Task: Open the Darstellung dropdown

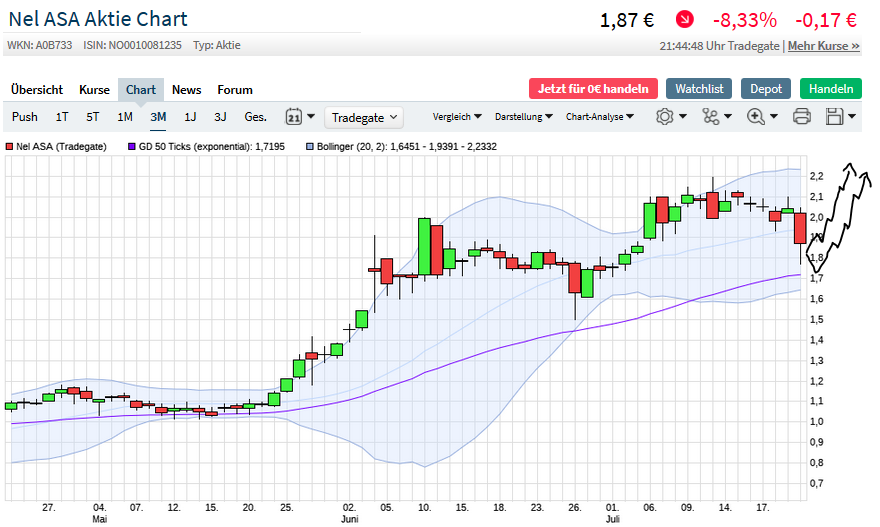Action: tap(524, 117)
